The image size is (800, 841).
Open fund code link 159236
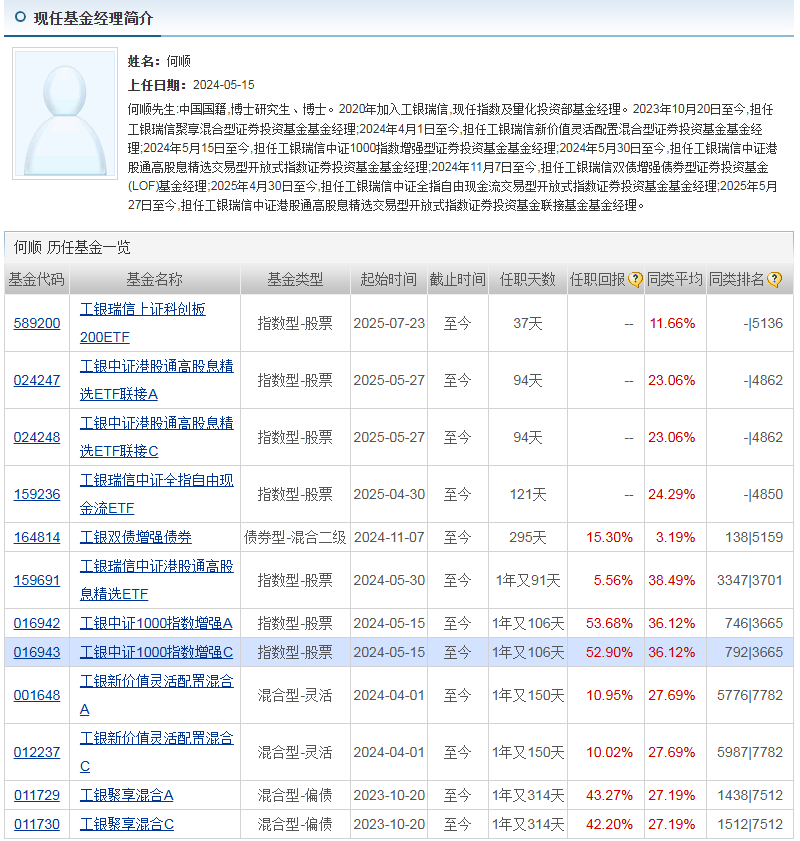[x=37, y=494]
